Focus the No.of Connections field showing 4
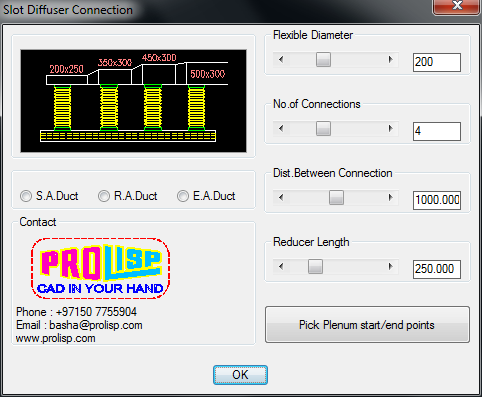This screenshot has width=482, height=397. pos(437,131)
